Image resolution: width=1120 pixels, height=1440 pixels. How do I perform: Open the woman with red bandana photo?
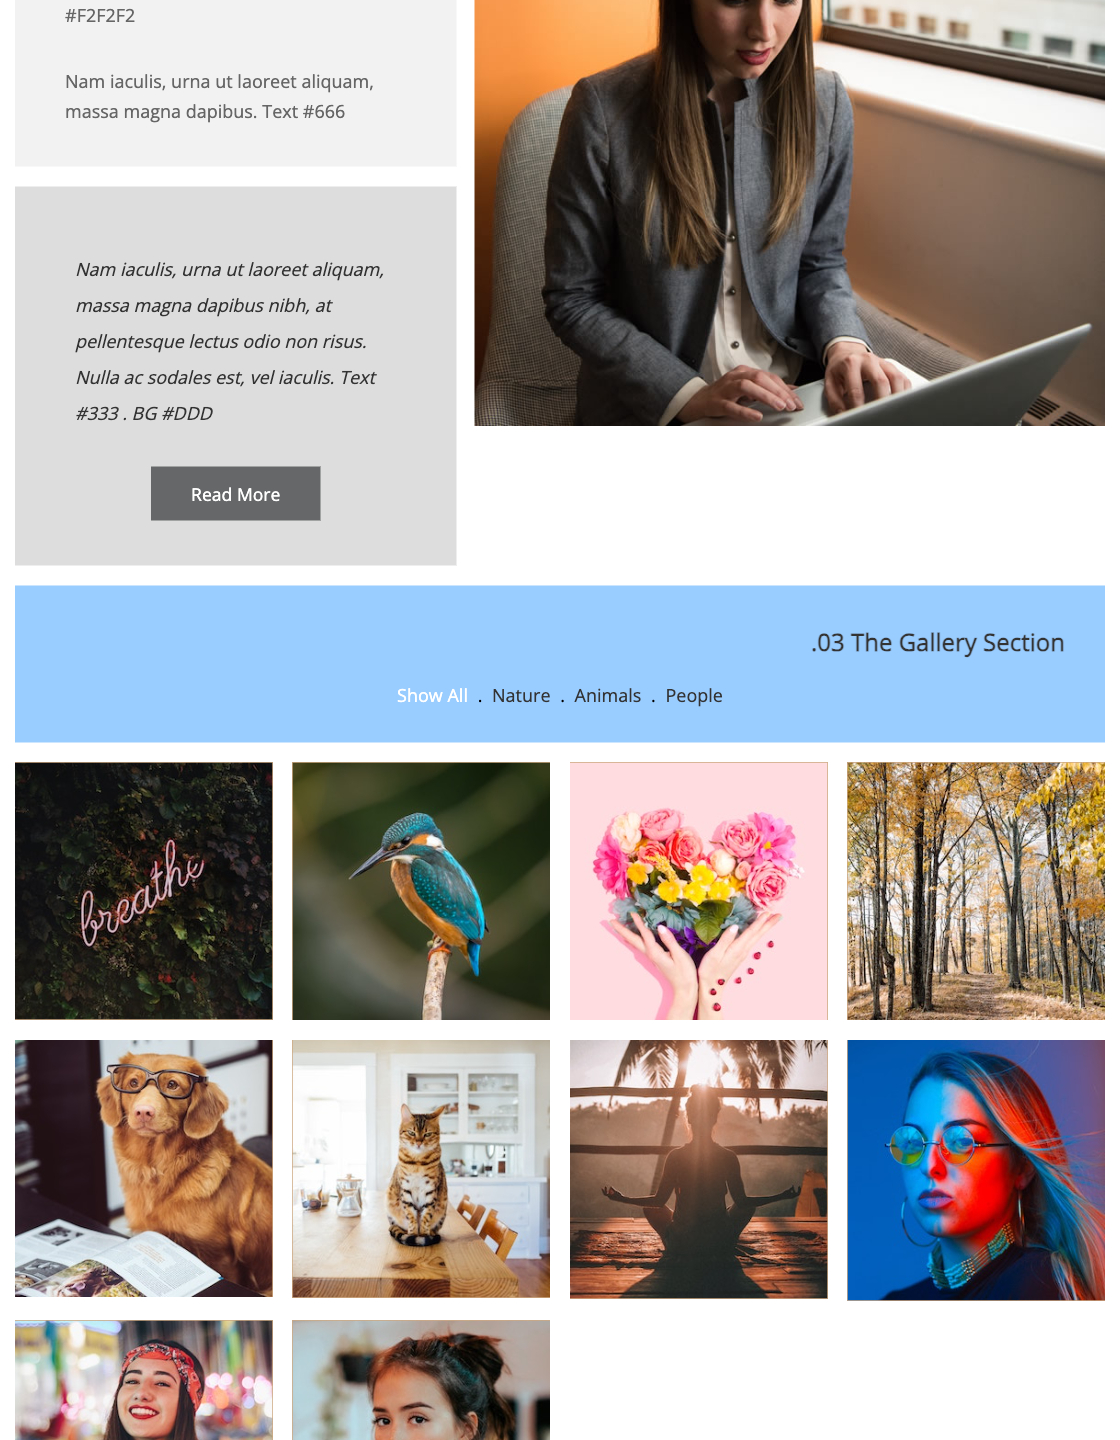(x=144, y=1380)
